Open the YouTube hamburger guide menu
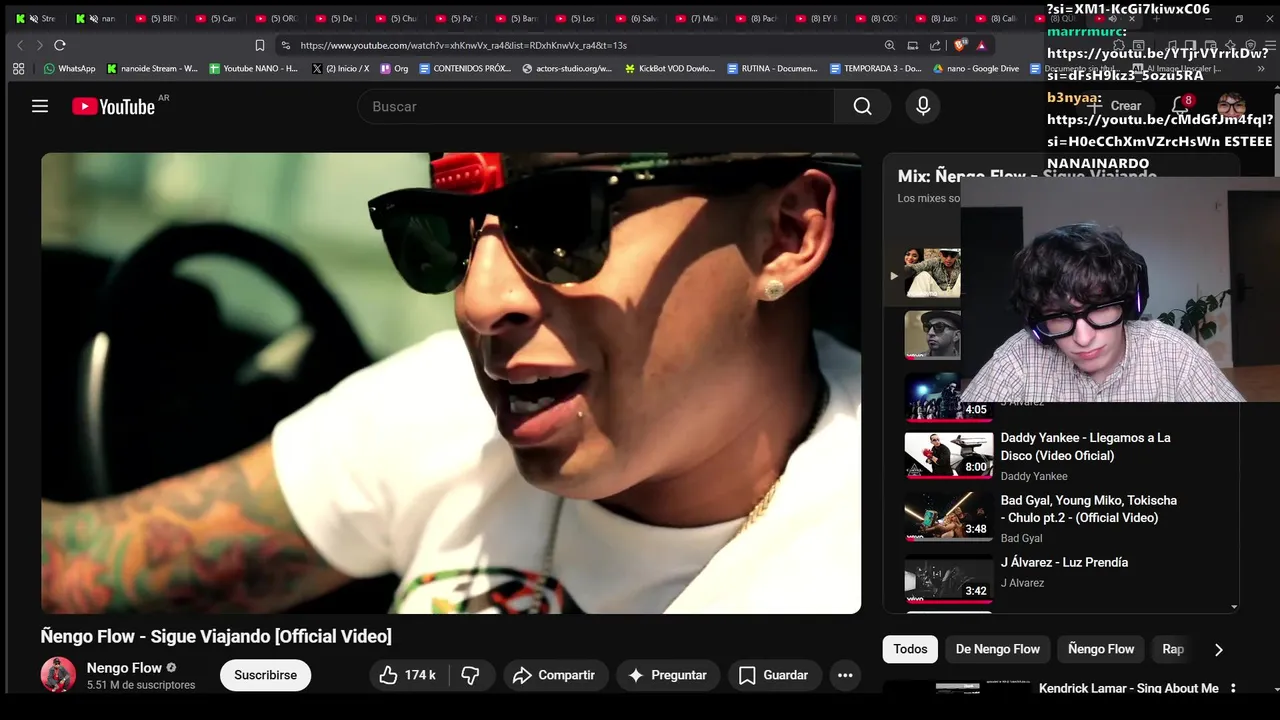Screen dimensions: 1280x720 point(40,106)
